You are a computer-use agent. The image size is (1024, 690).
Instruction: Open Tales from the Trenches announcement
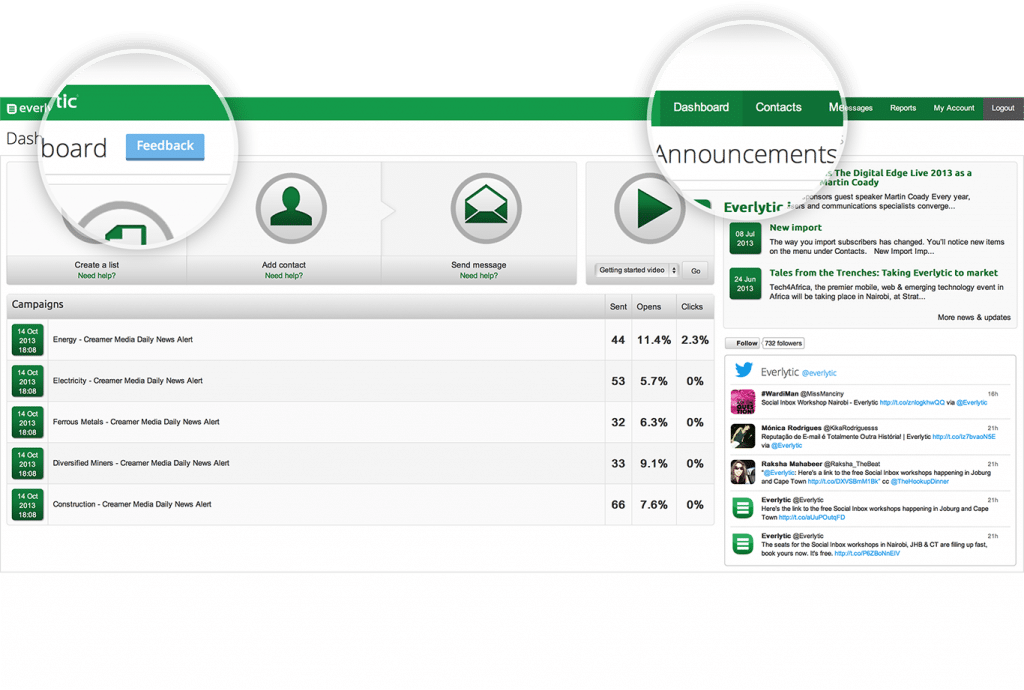coord(883,273)
